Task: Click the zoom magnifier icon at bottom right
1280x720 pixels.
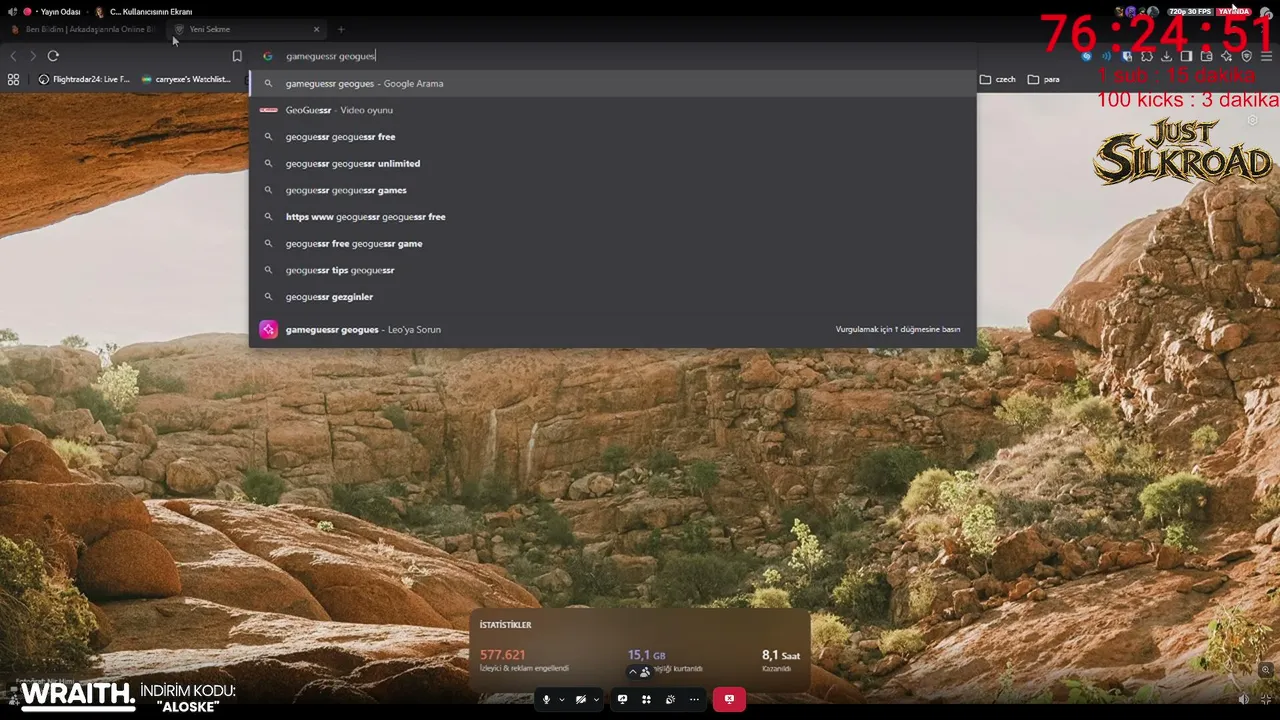Action: click(1266, 670)
